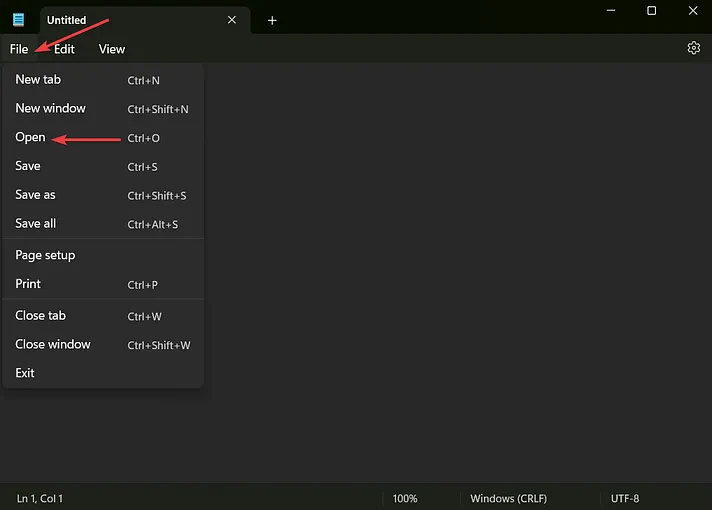Minimize the Notepad window

tap(611, 10)
